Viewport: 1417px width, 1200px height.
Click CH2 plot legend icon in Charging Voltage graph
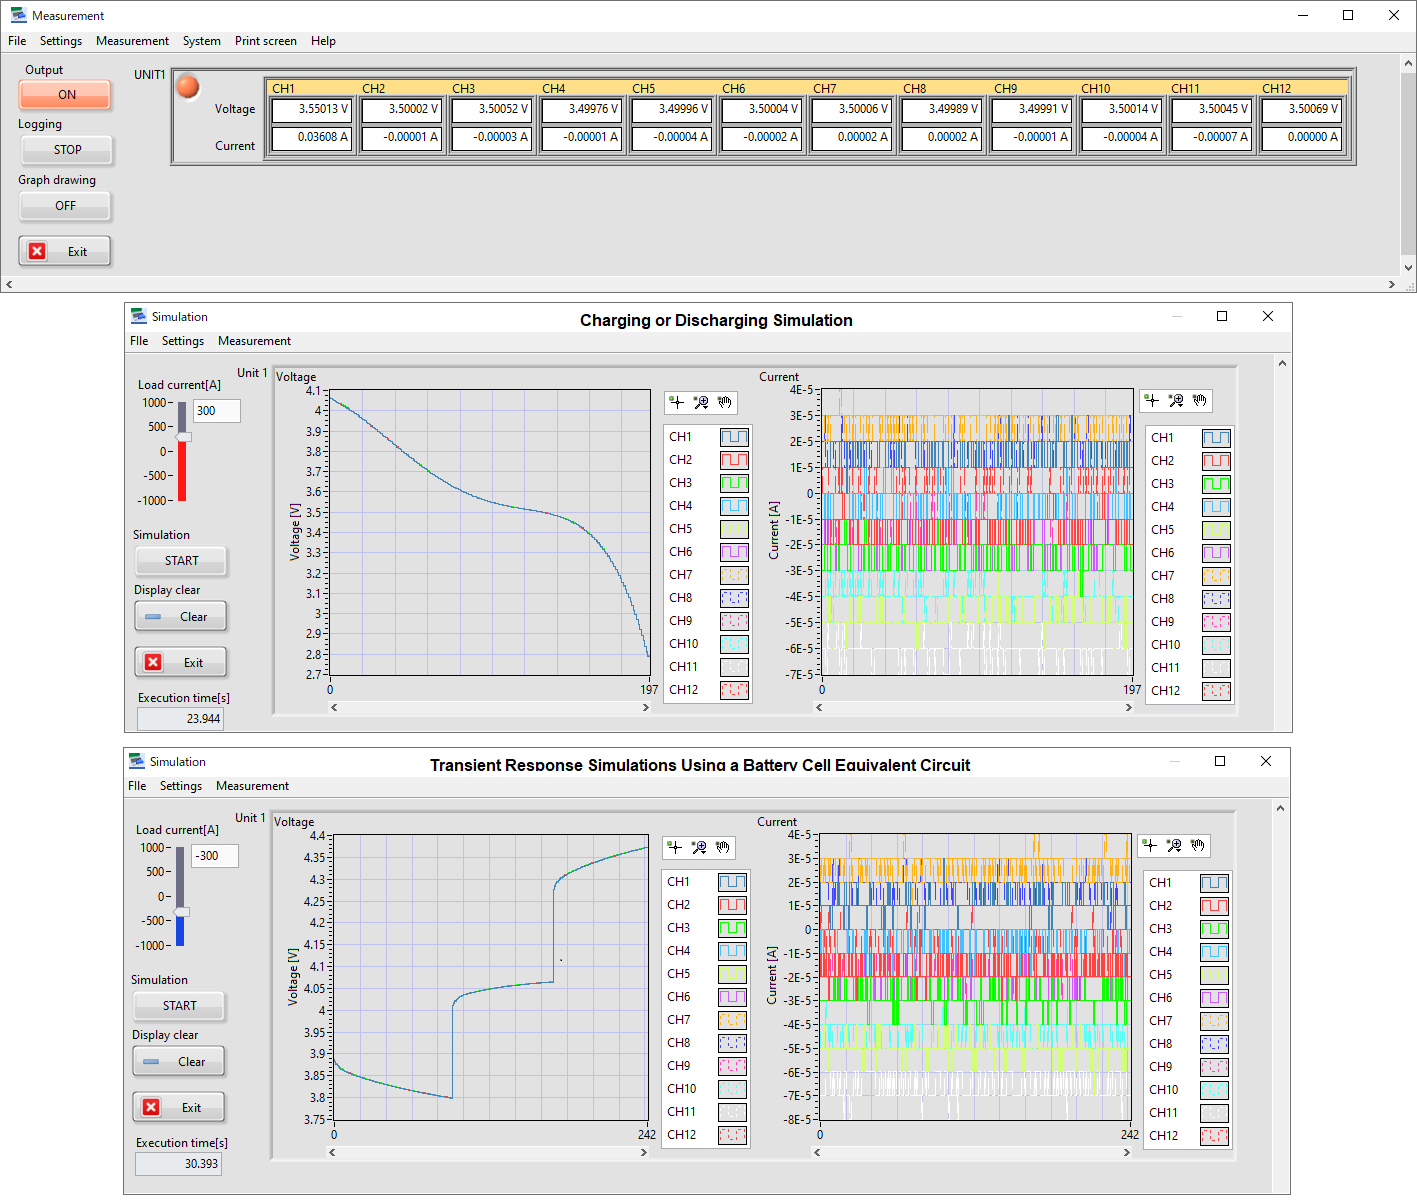(x=734, y=460)
